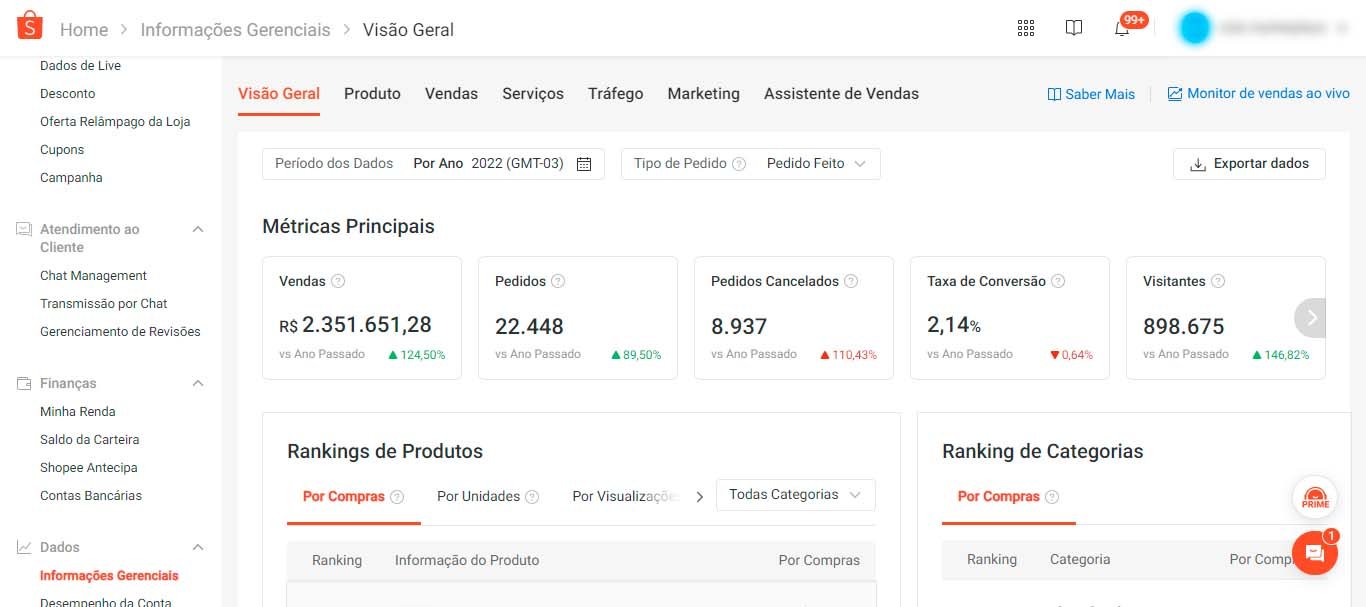1366x607 pixels.
Task: Open the Pedido Feito dropdown
Action: [x=816, y=163]
